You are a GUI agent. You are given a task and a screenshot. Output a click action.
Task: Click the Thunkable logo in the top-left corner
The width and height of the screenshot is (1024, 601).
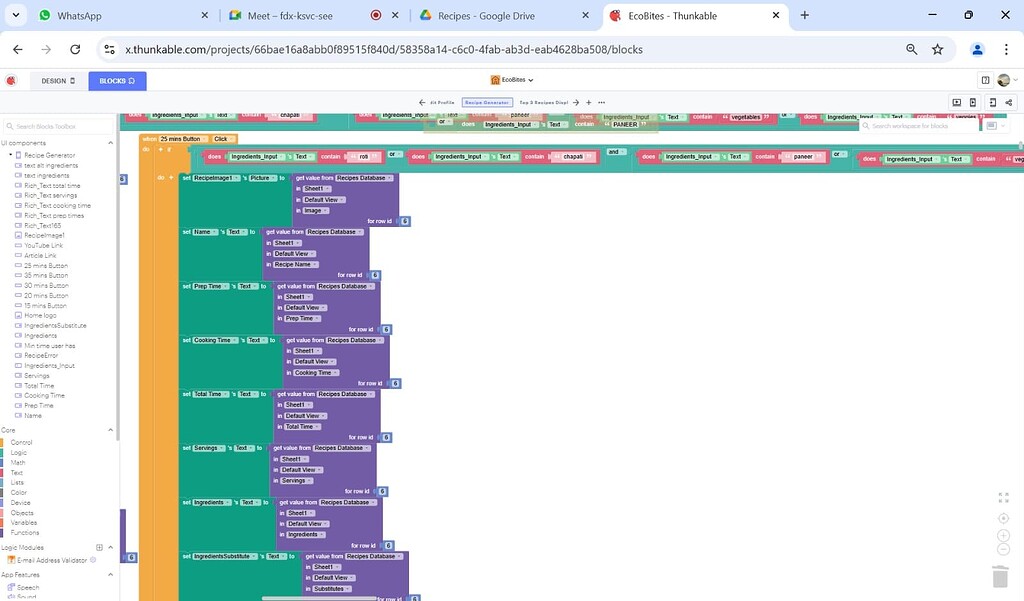pos(11,80)
